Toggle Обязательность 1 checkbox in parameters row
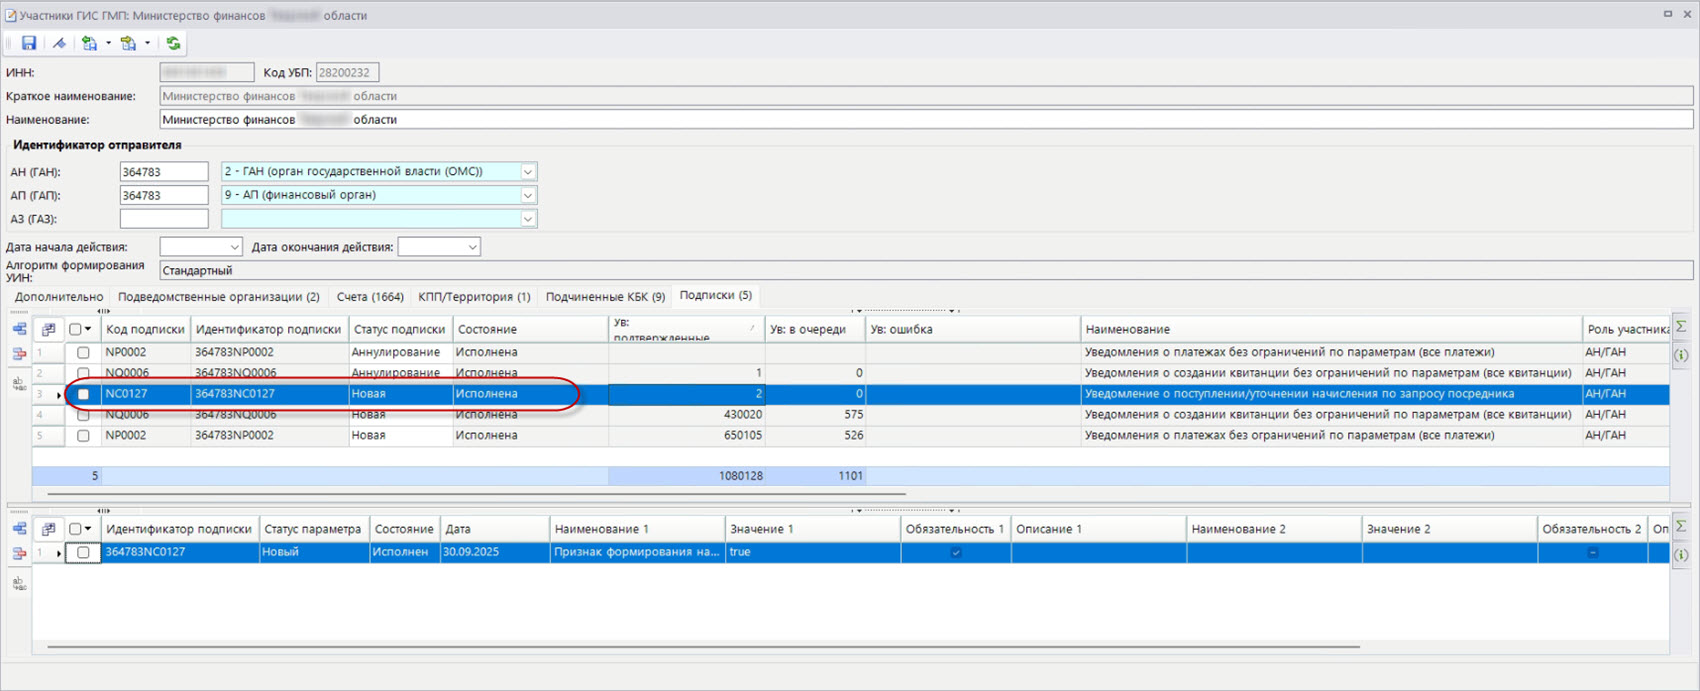 tap(955, 552)
